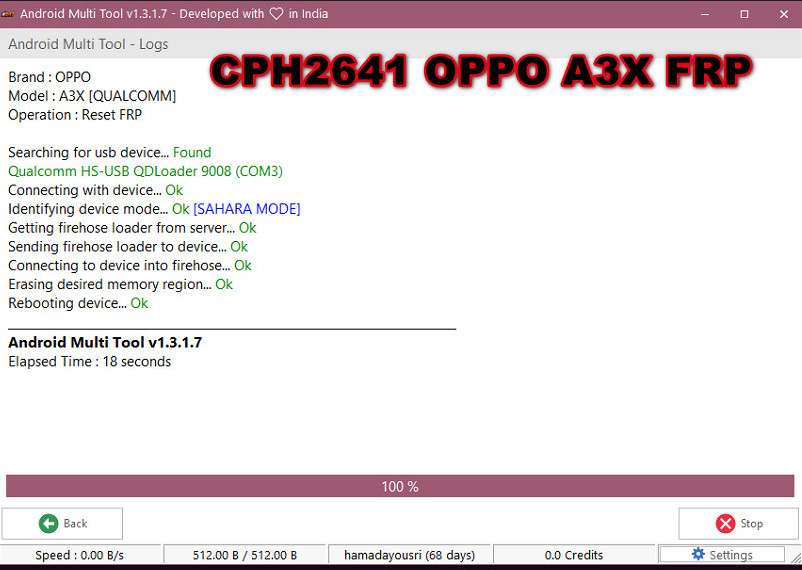Click bold 'Android Multi Tool v1.3.1.7' log text

tap(105, 342)
